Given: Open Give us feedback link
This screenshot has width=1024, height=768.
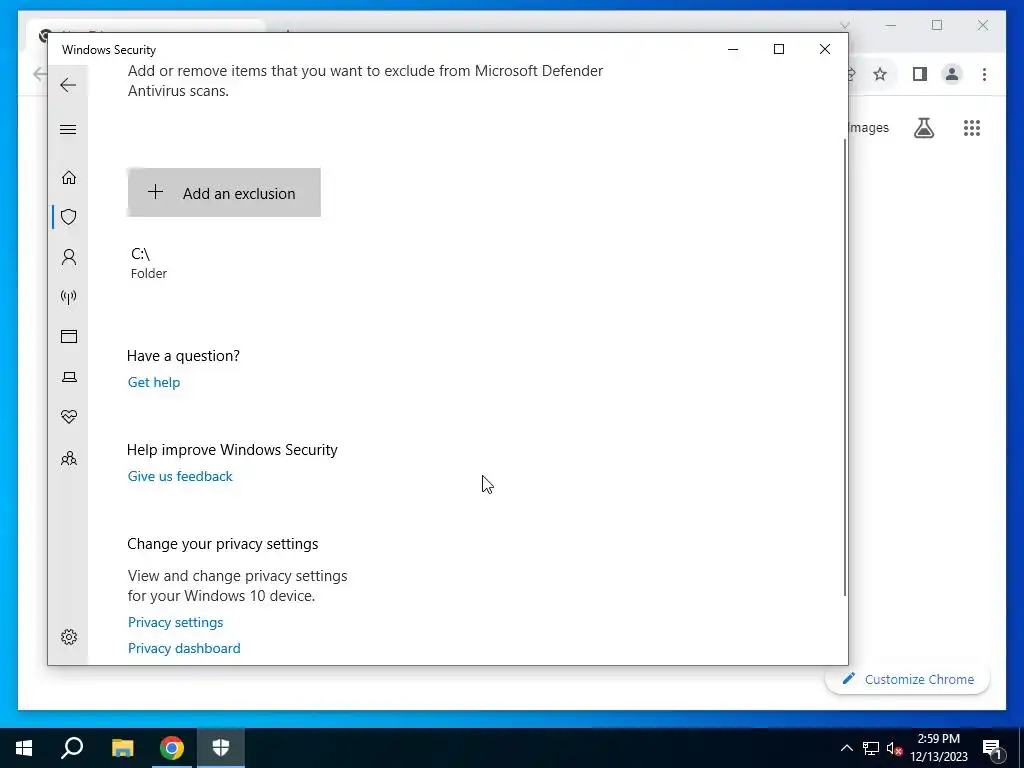Looking at the screenshot, I should tap(180, 476).
